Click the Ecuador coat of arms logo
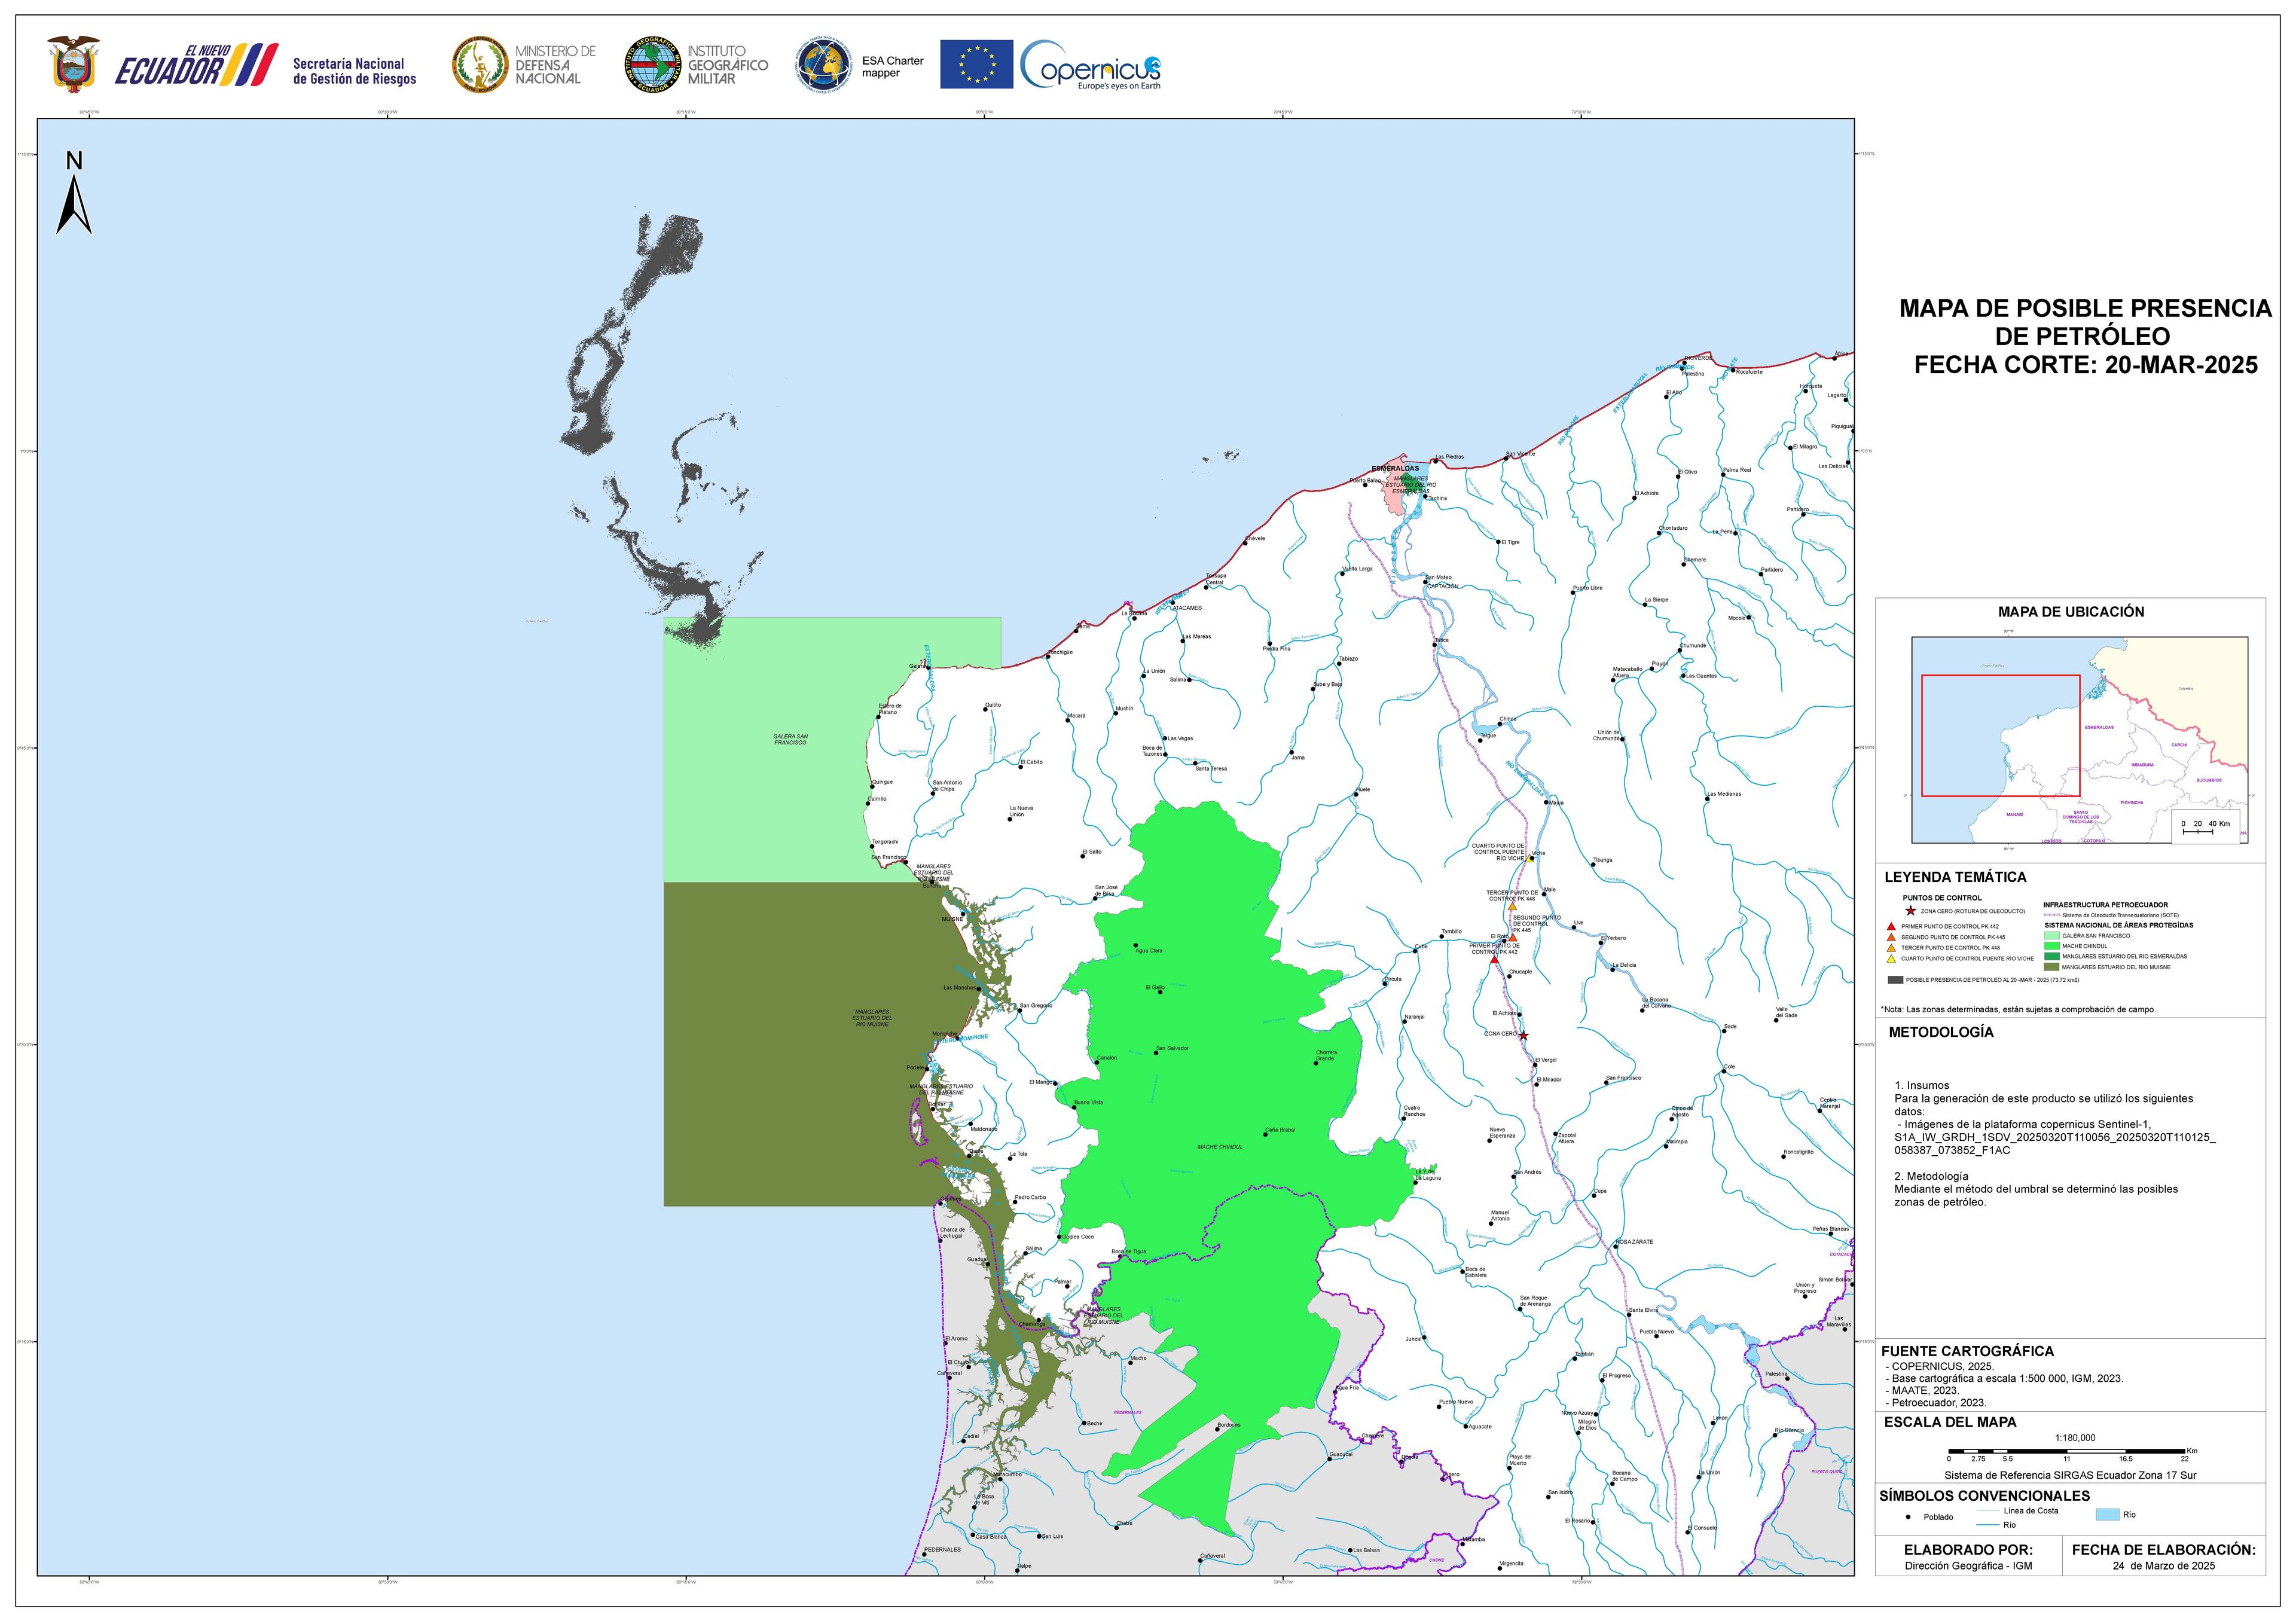 click(x=73, y=64)
